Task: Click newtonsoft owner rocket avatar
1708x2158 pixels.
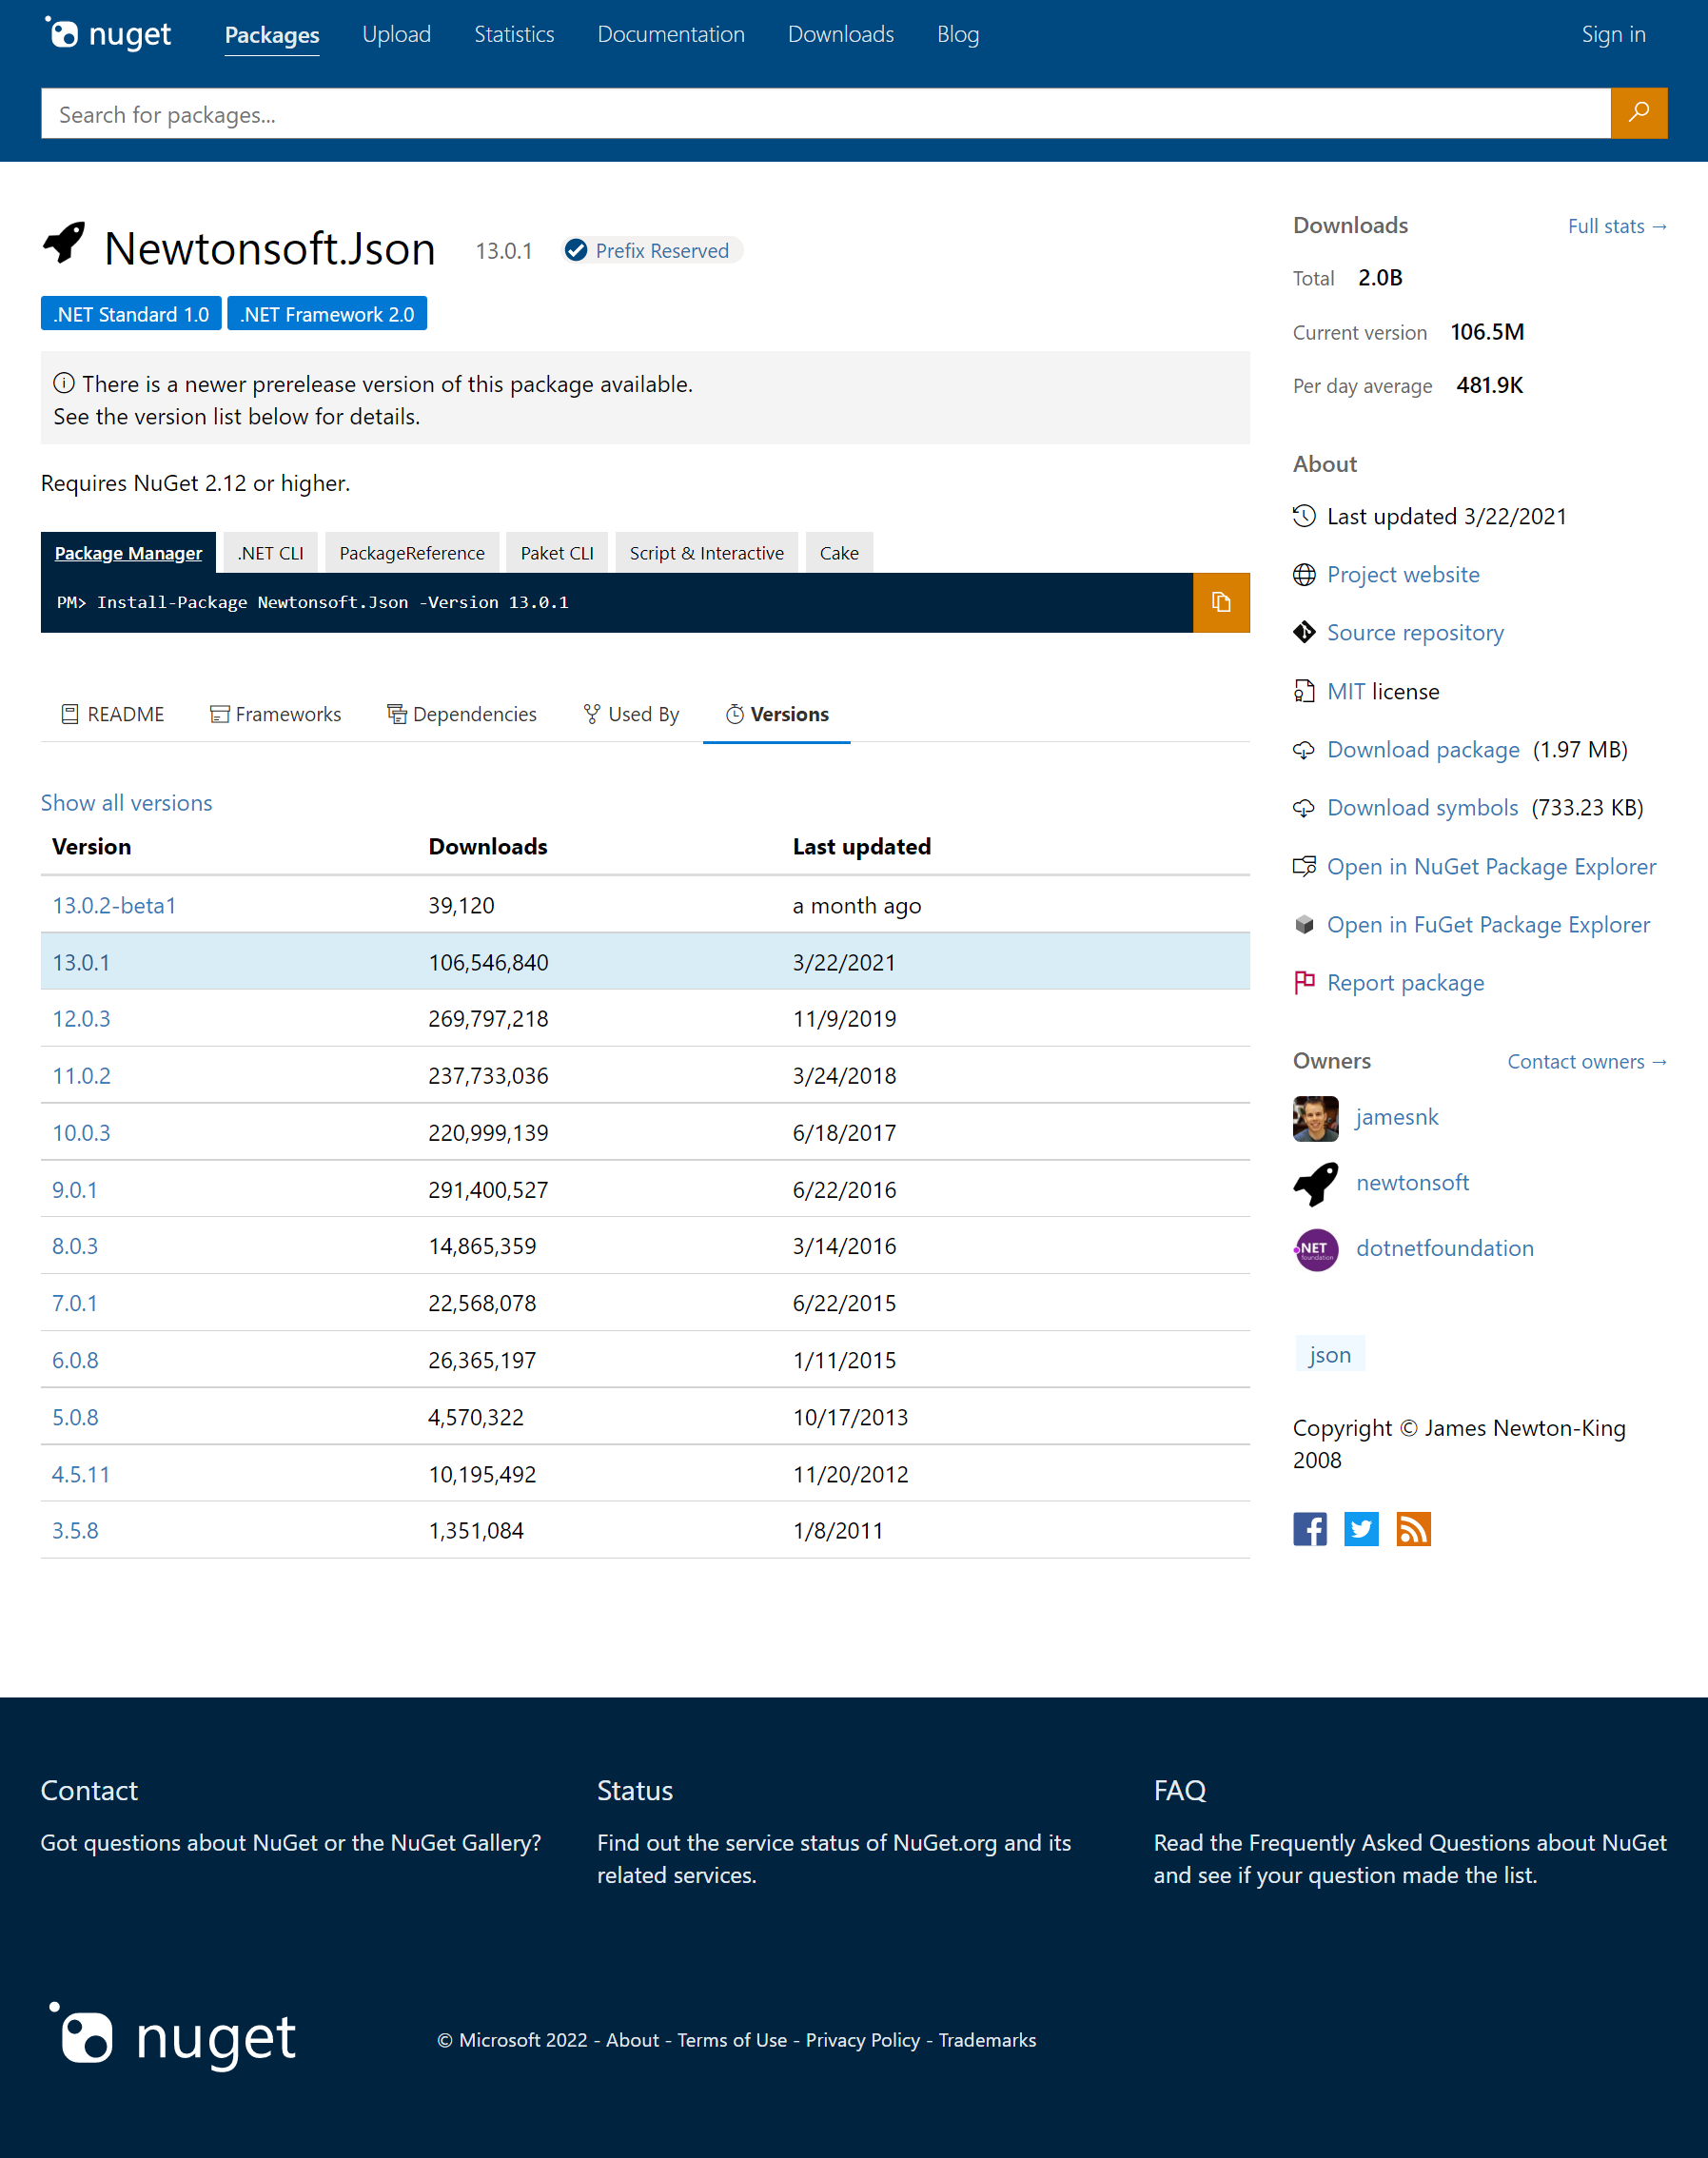Action: pos(1316,1184)
